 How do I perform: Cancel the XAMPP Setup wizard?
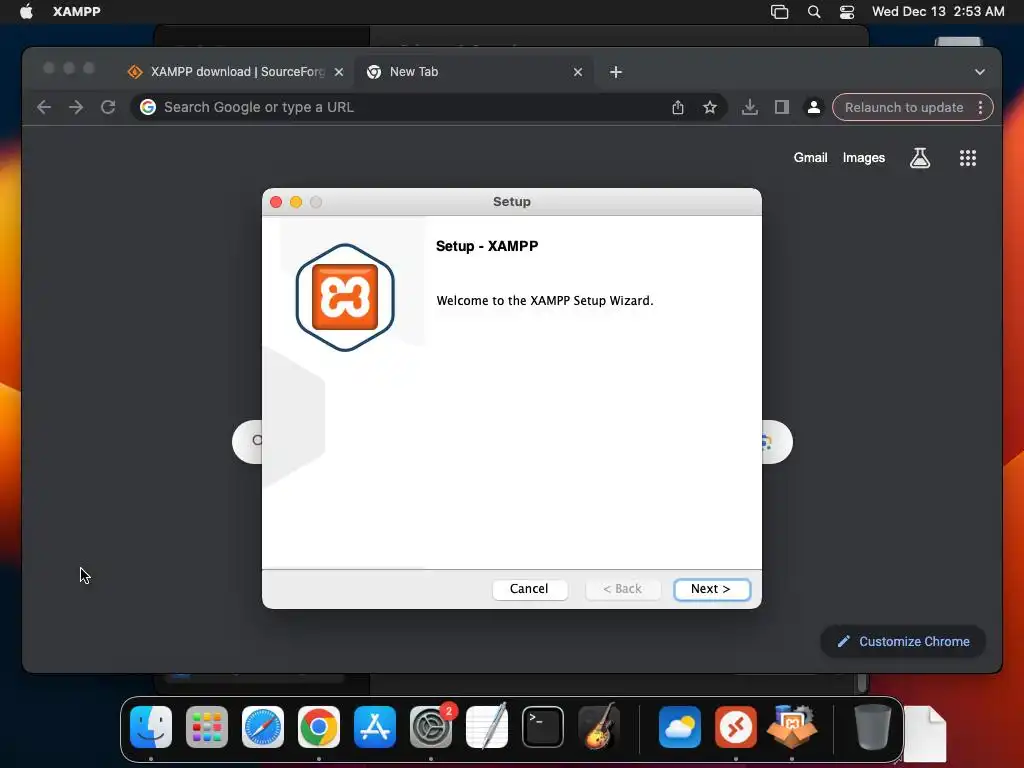tap(530, 589)
